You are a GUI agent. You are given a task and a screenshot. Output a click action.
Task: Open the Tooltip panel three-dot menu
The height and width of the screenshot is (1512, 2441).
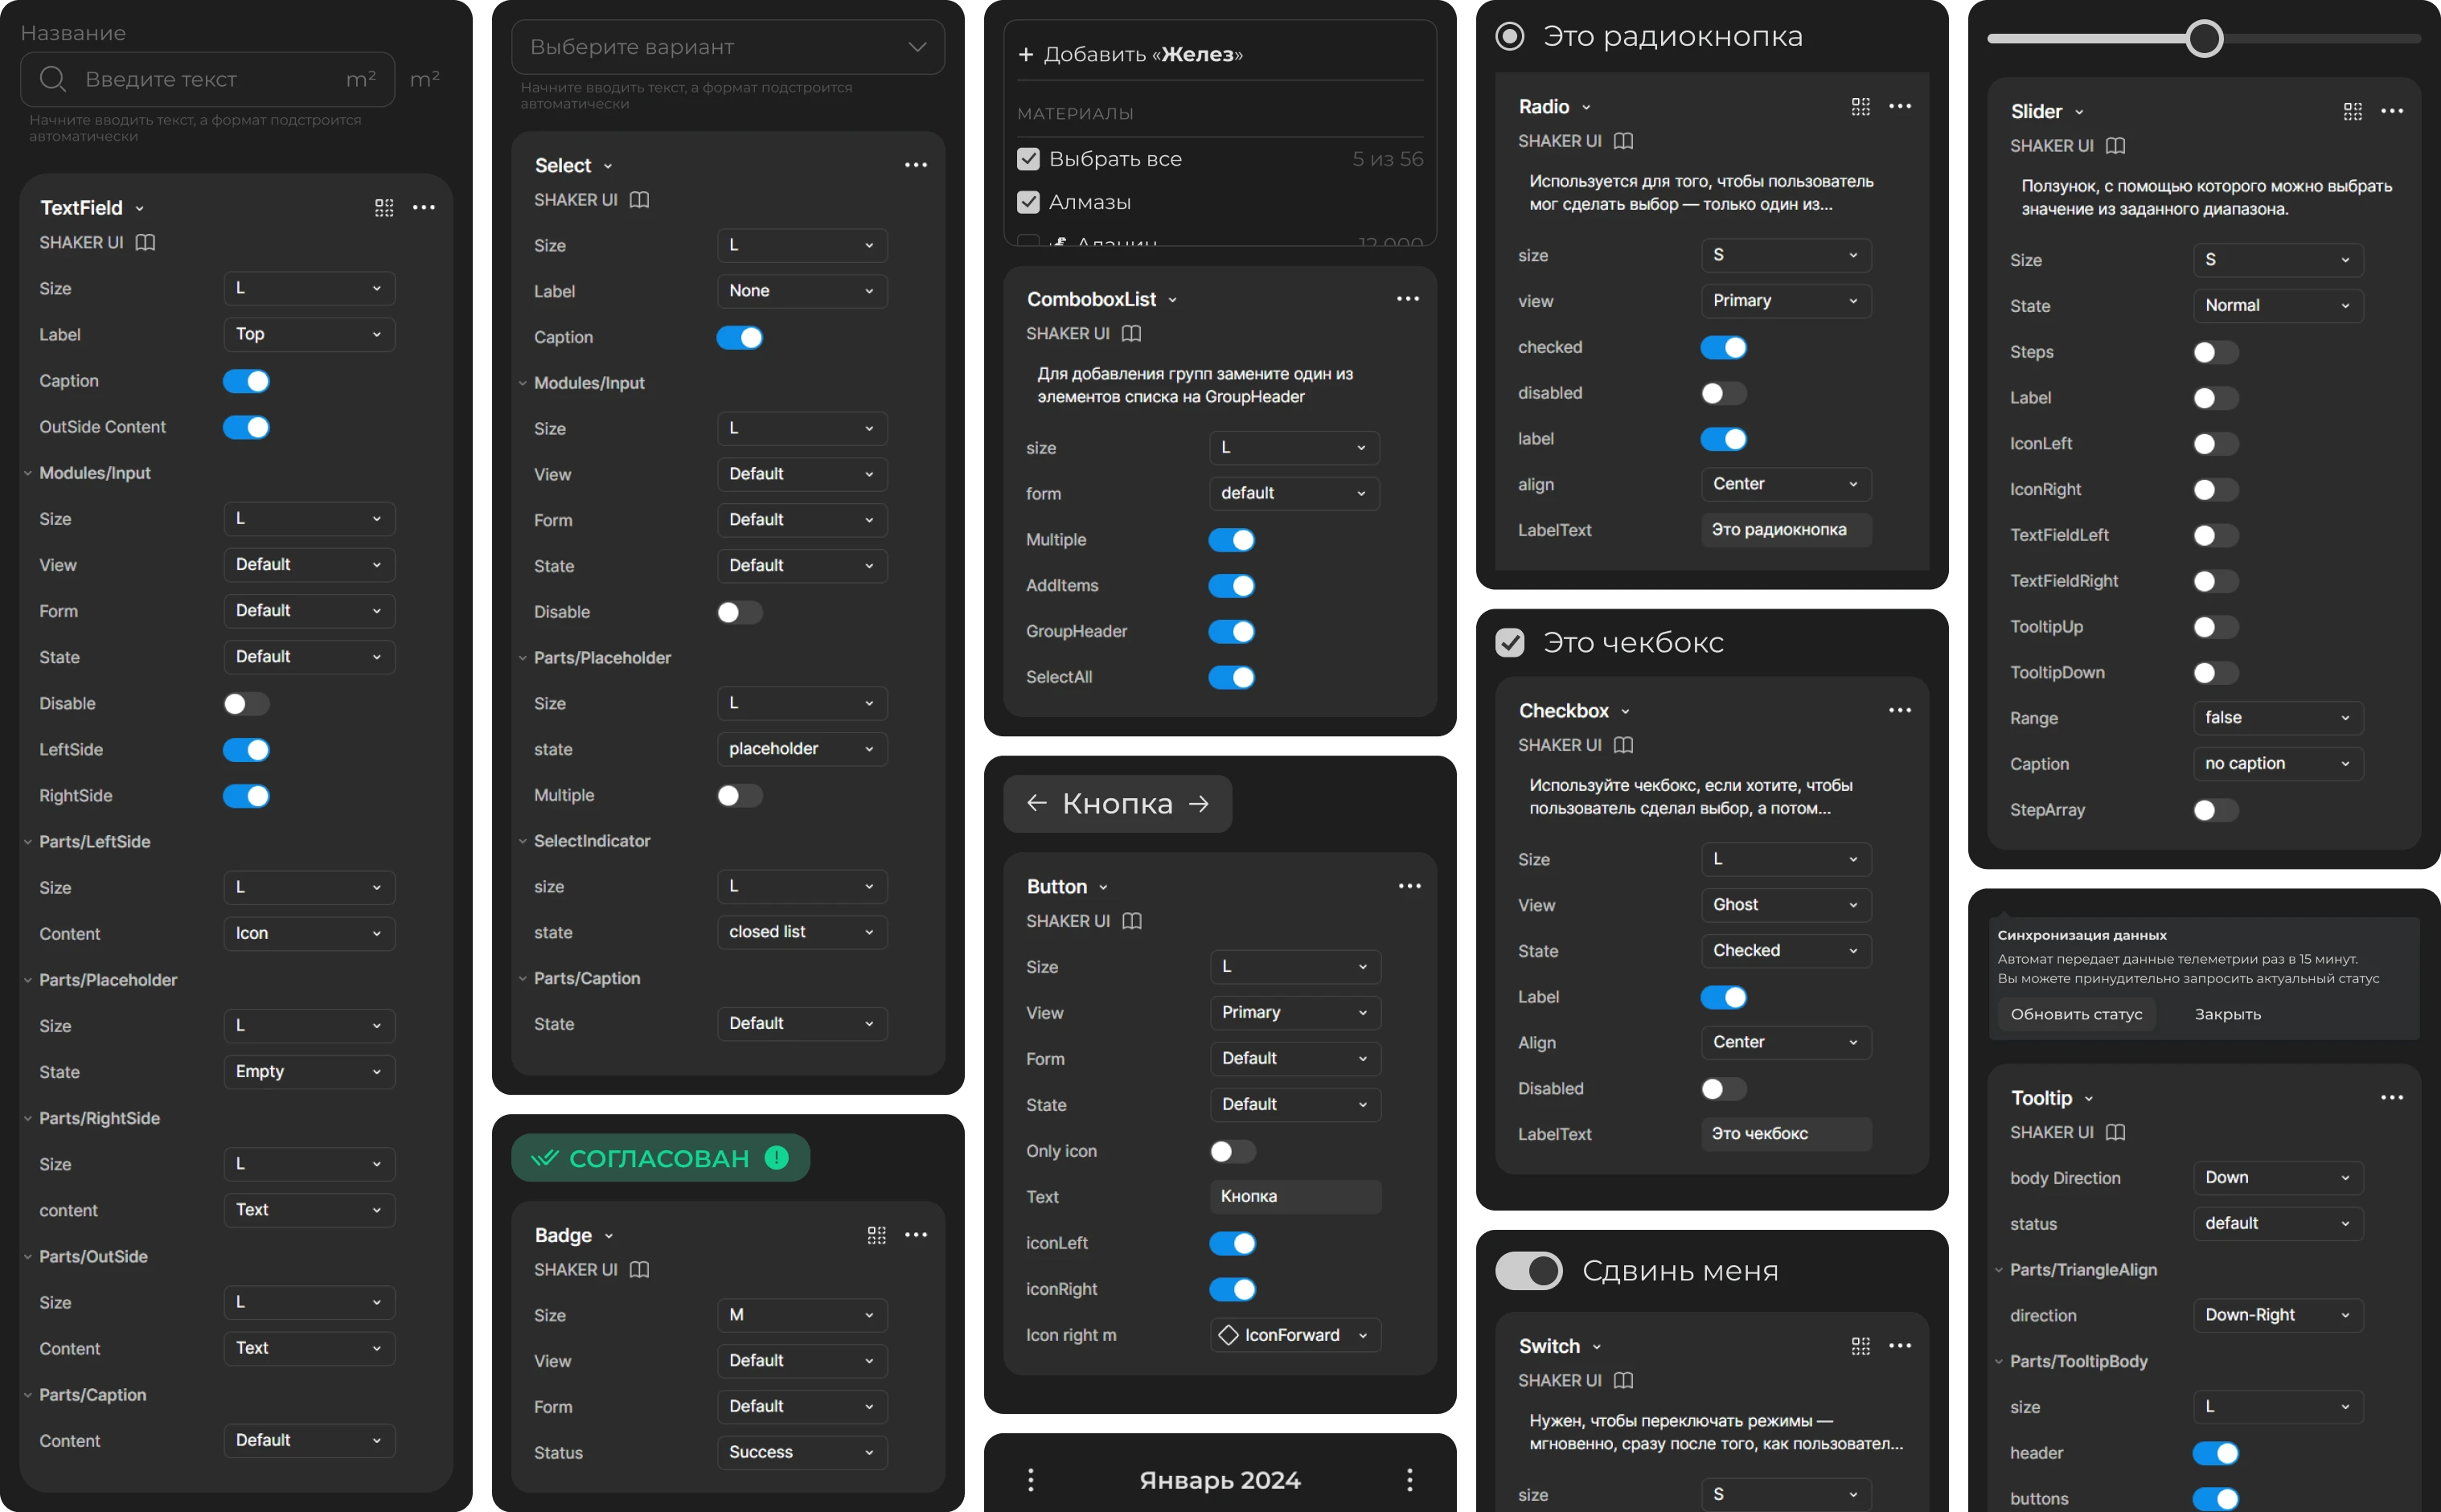[2391, 1098]
